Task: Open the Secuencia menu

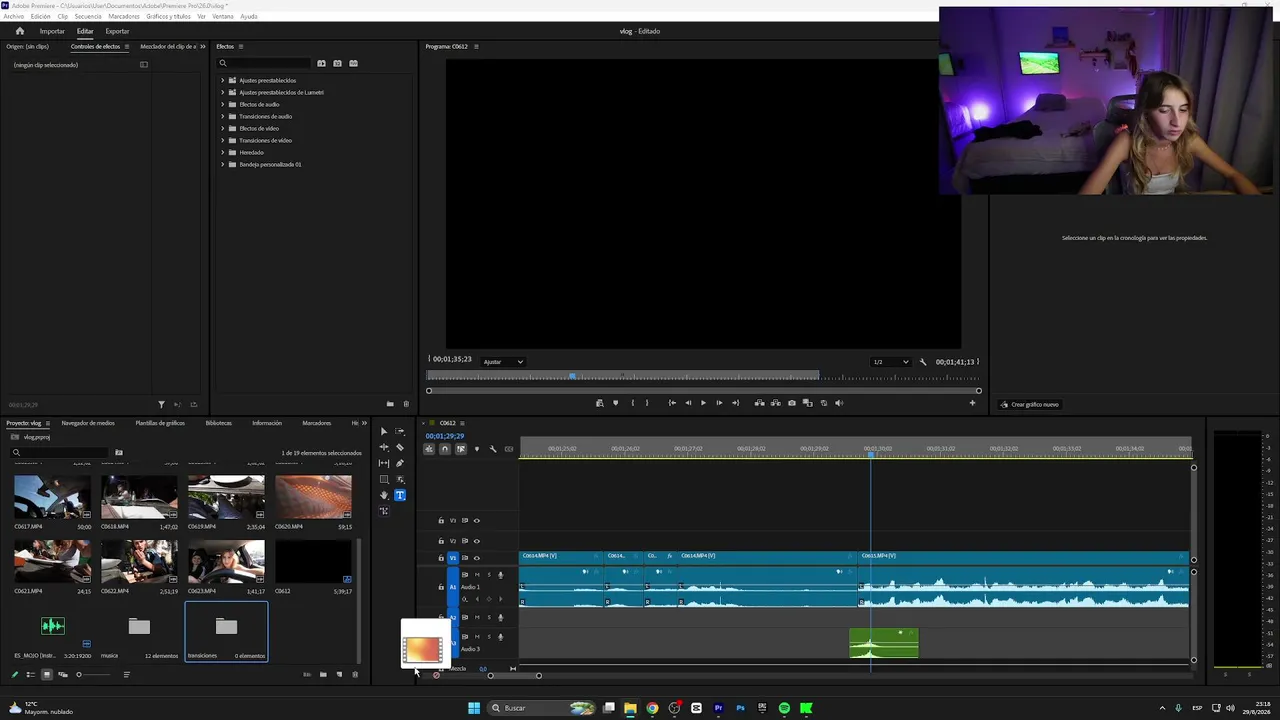Action: (88, 17)
